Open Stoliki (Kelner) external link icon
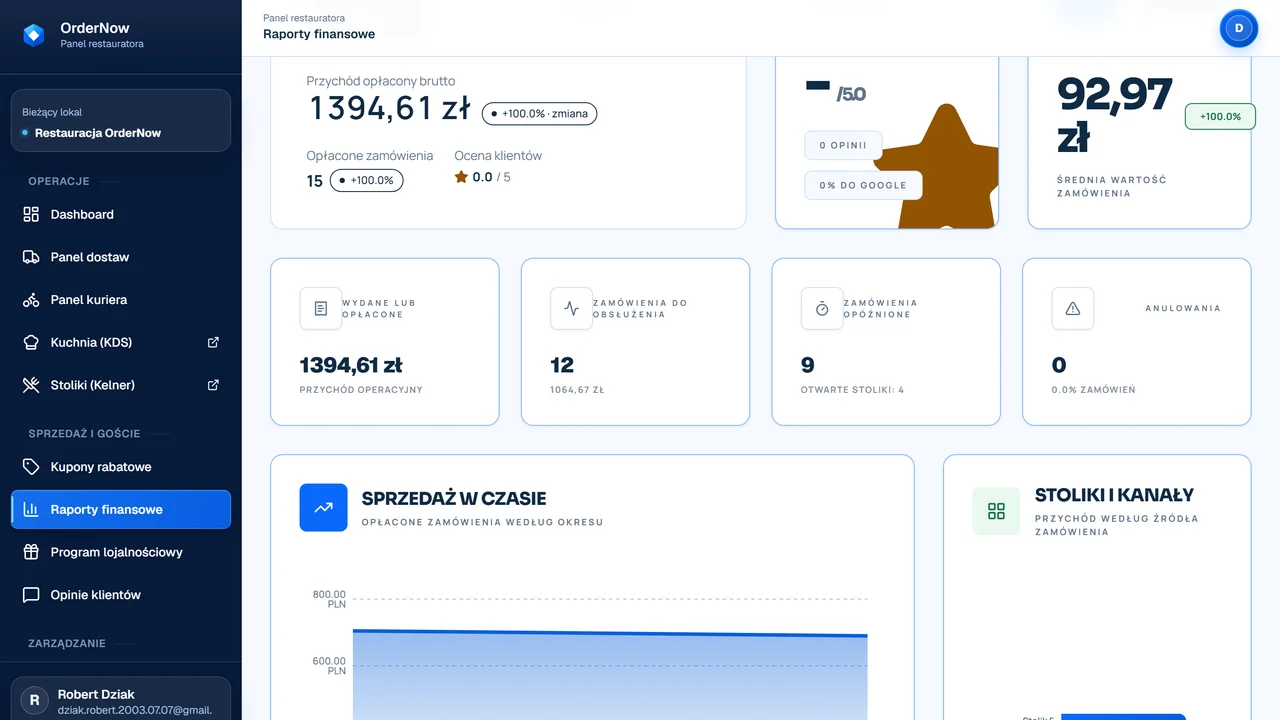Viewport: 1280px width, 720px height. pos(213,385)
